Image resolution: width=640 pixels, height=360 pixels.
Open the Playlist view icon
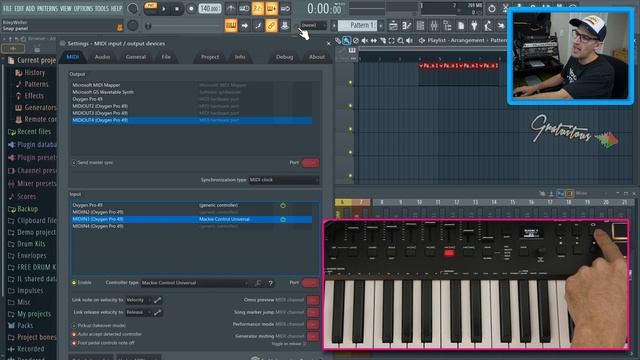point(393,25)
